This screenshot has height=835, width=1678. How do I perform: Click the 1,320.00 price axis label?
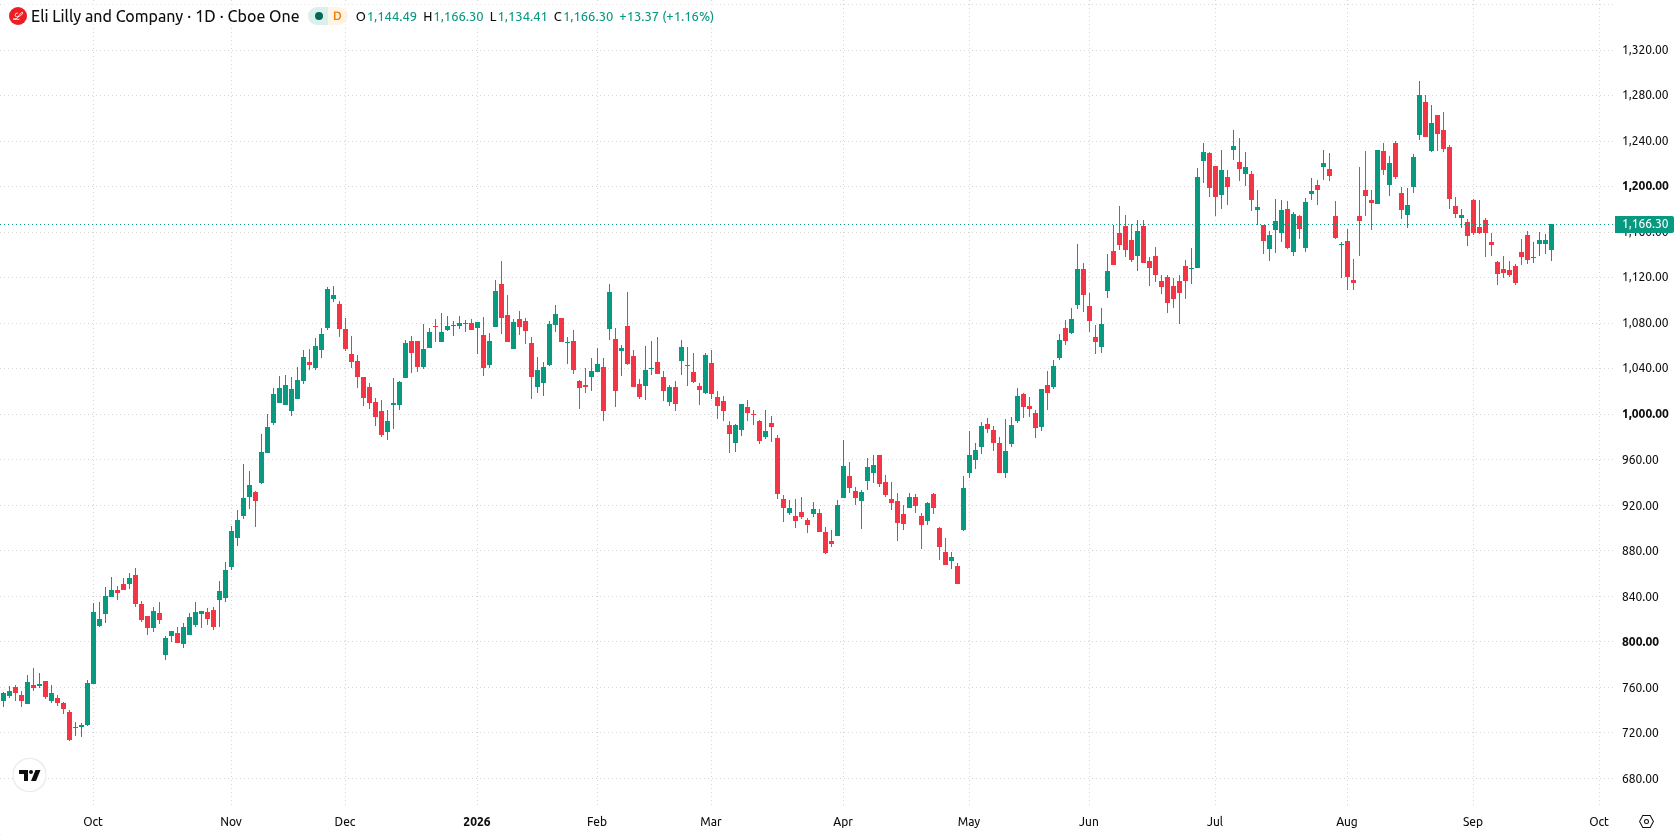pos(1645,49)
